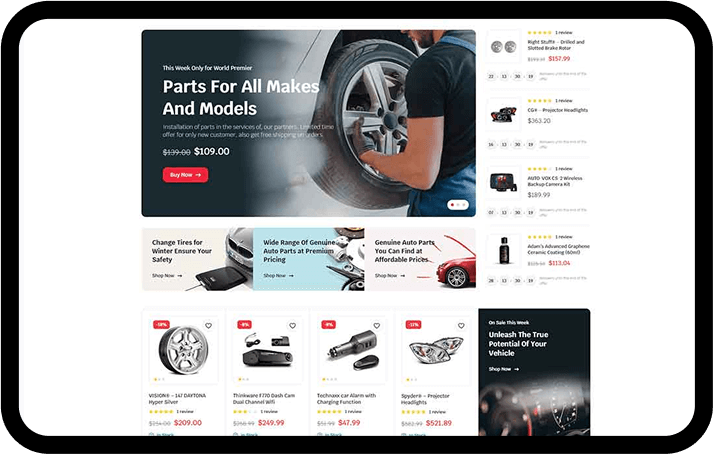Click heart icon on Spyder Projector Headlights card
Viewport: 713px width, 454px height.
(x=461, y=326)
